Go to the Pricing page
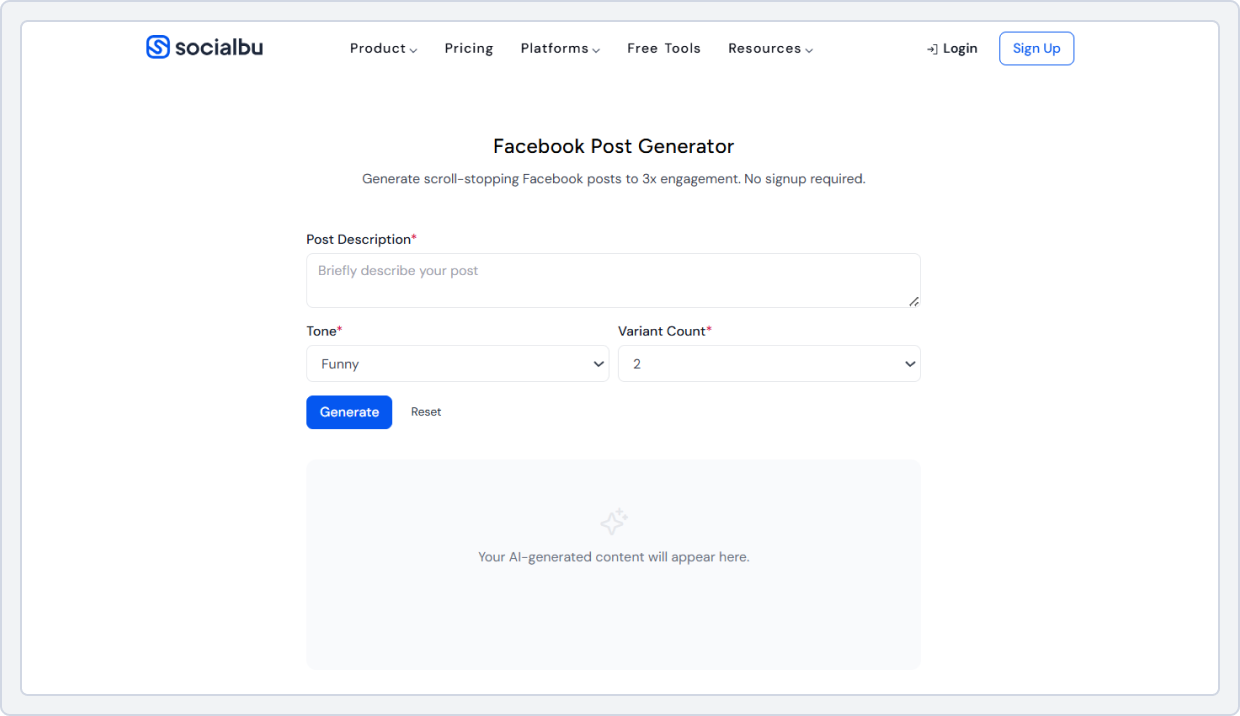Viewport: 1240px width, 716px height. [x=469, y=48]
